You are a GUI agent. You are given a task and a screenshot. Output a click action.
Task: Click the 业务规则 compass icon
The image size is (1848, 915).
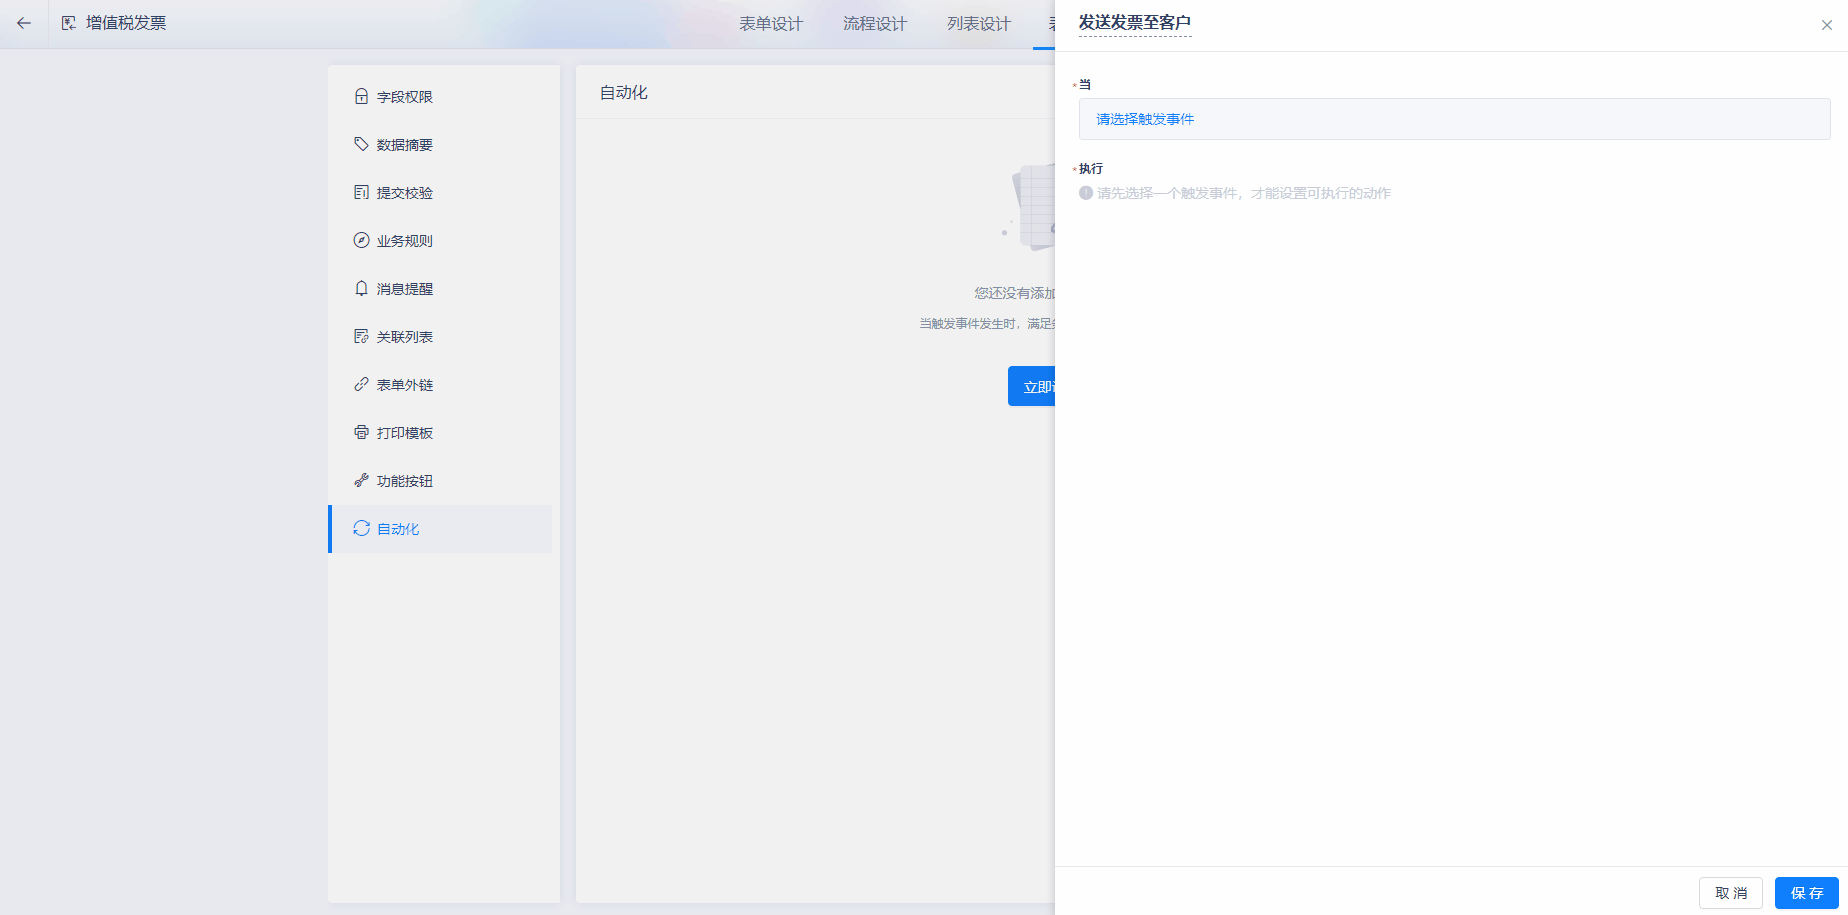pyautogui.click(x=361, y=240)
